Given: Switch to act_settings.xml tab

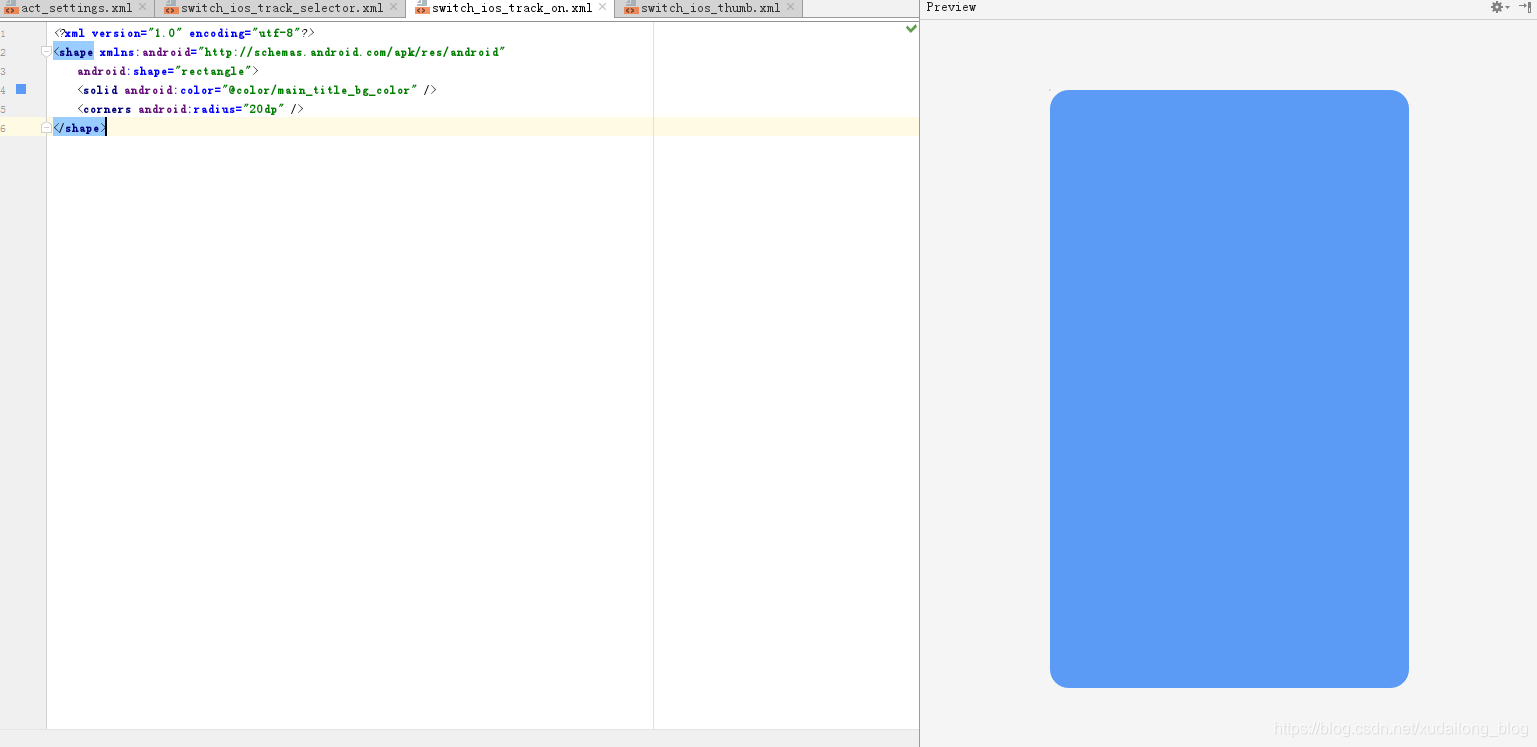Looking at the screenshot, I should tap(77, 8).
